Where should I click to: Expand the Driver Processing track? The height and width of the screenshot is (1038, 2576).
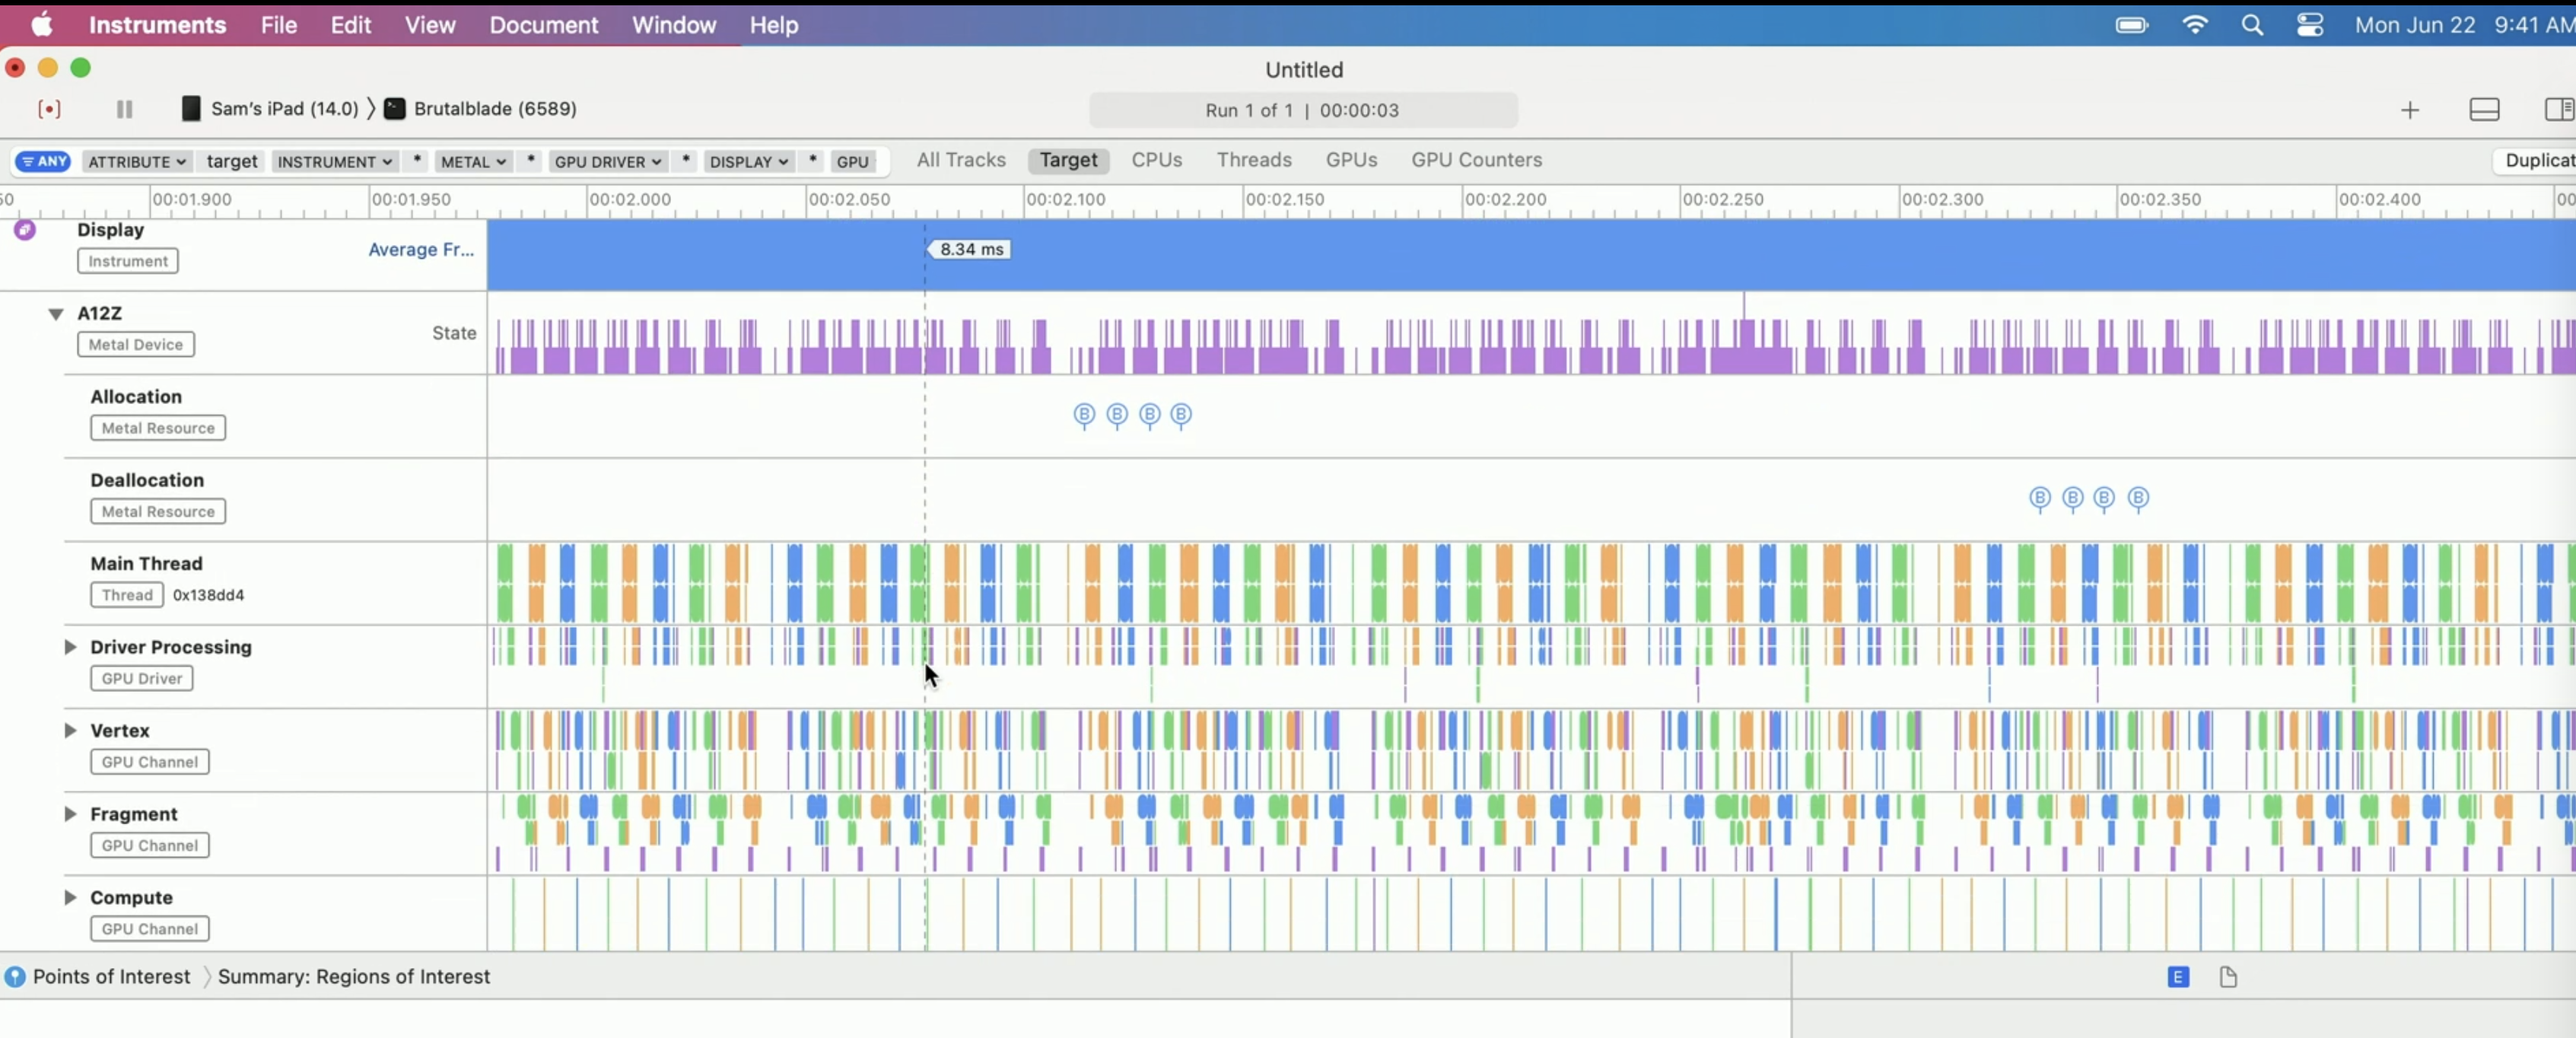(70, 647)
